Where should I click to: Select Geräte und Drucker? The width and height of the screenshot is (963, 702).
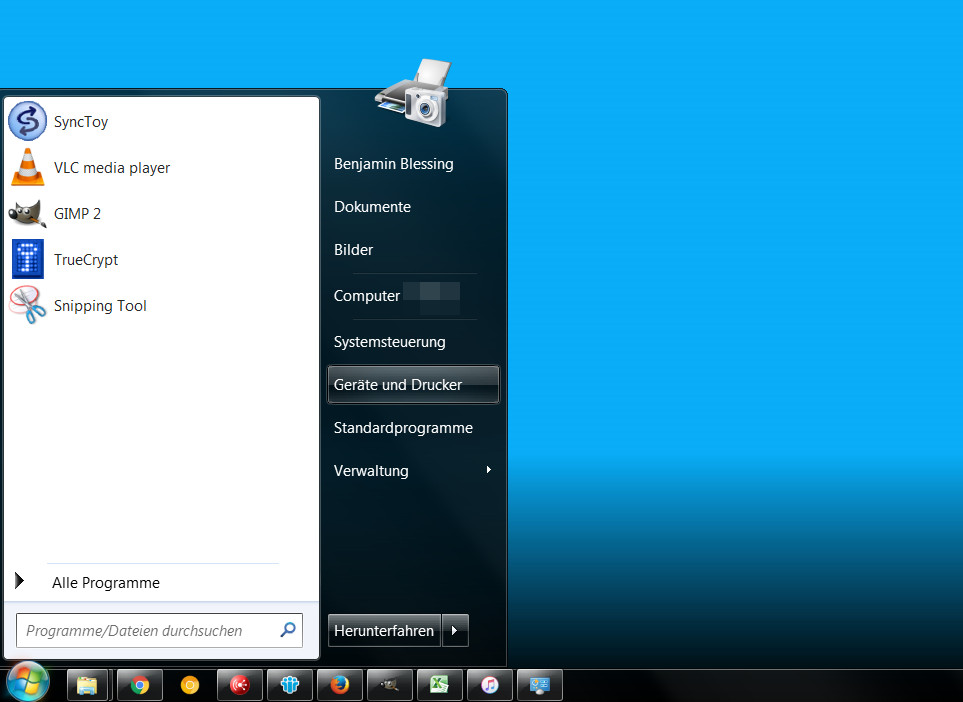(x=413, y=384)
